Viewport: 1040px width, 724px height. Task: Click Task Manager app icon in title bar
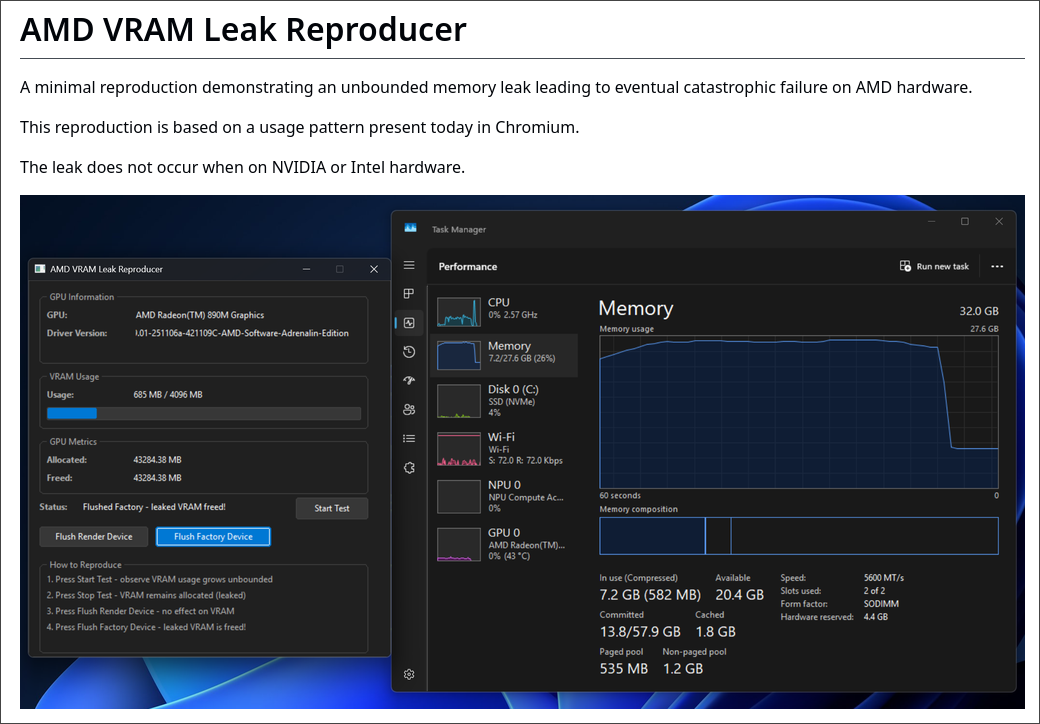tap(411, 228)
